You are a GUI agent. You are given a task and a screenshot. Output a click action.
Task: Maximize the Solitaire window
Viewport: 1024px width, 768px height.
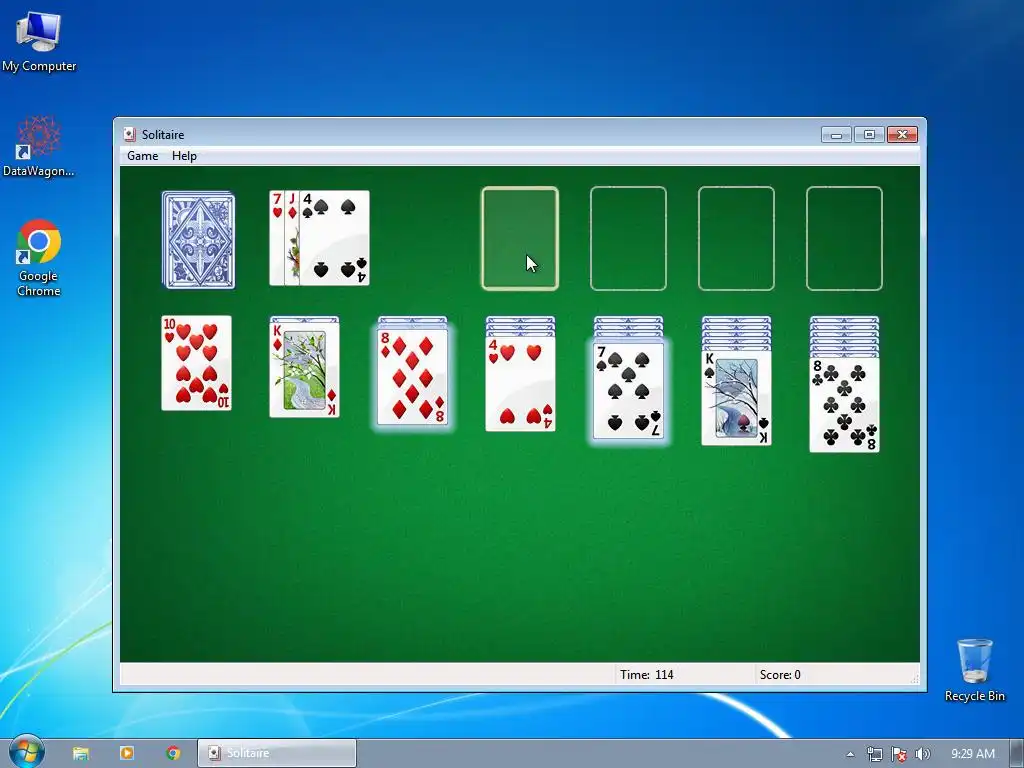[869, 135]
